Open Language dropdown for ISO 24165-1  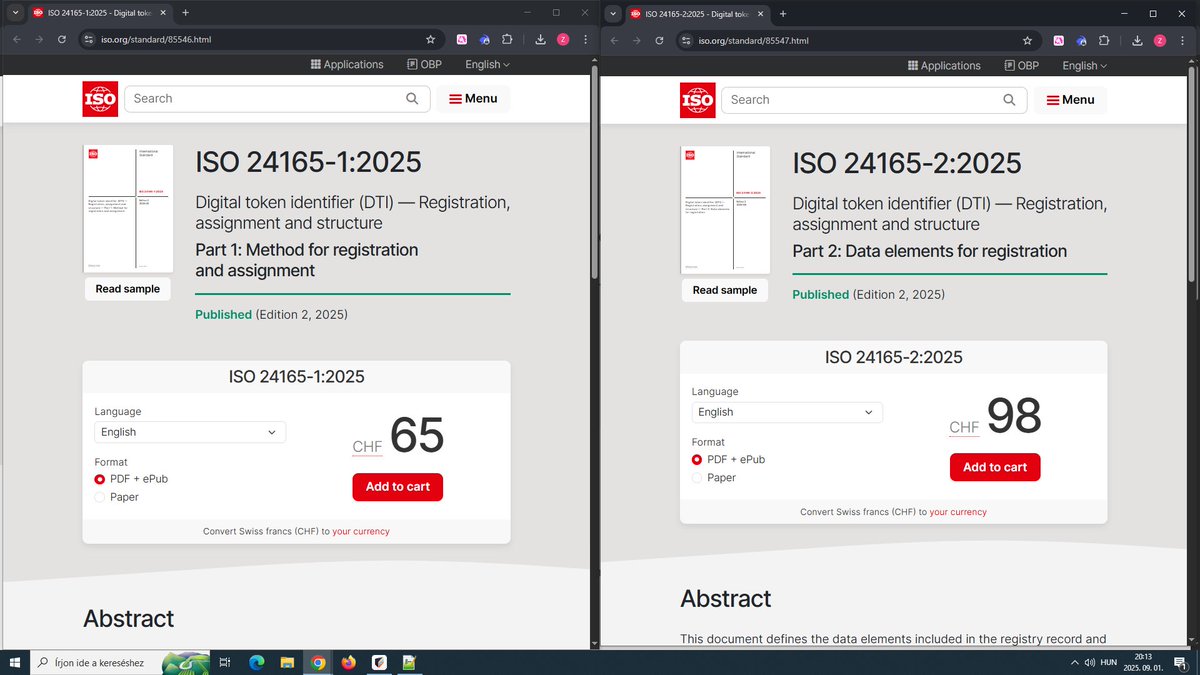190,432
